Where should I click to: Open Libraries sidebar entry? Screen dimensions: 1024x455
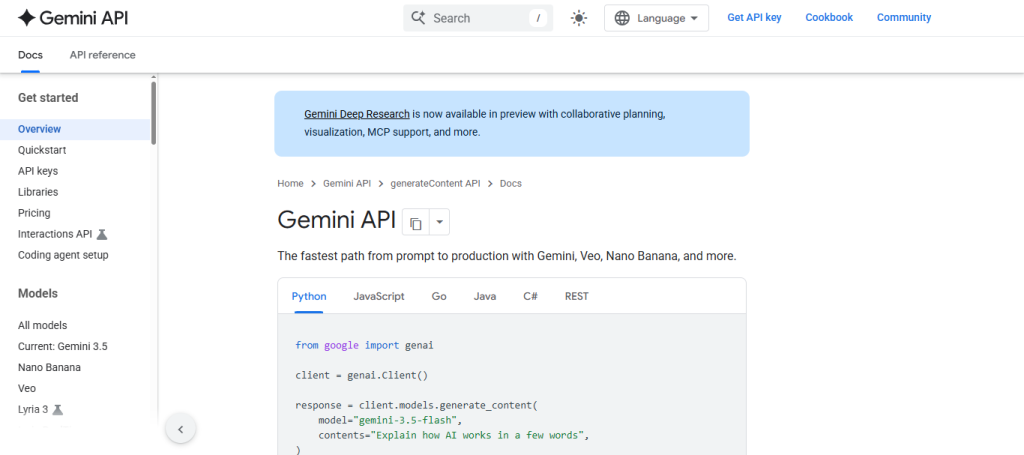[x=38, y=192]
